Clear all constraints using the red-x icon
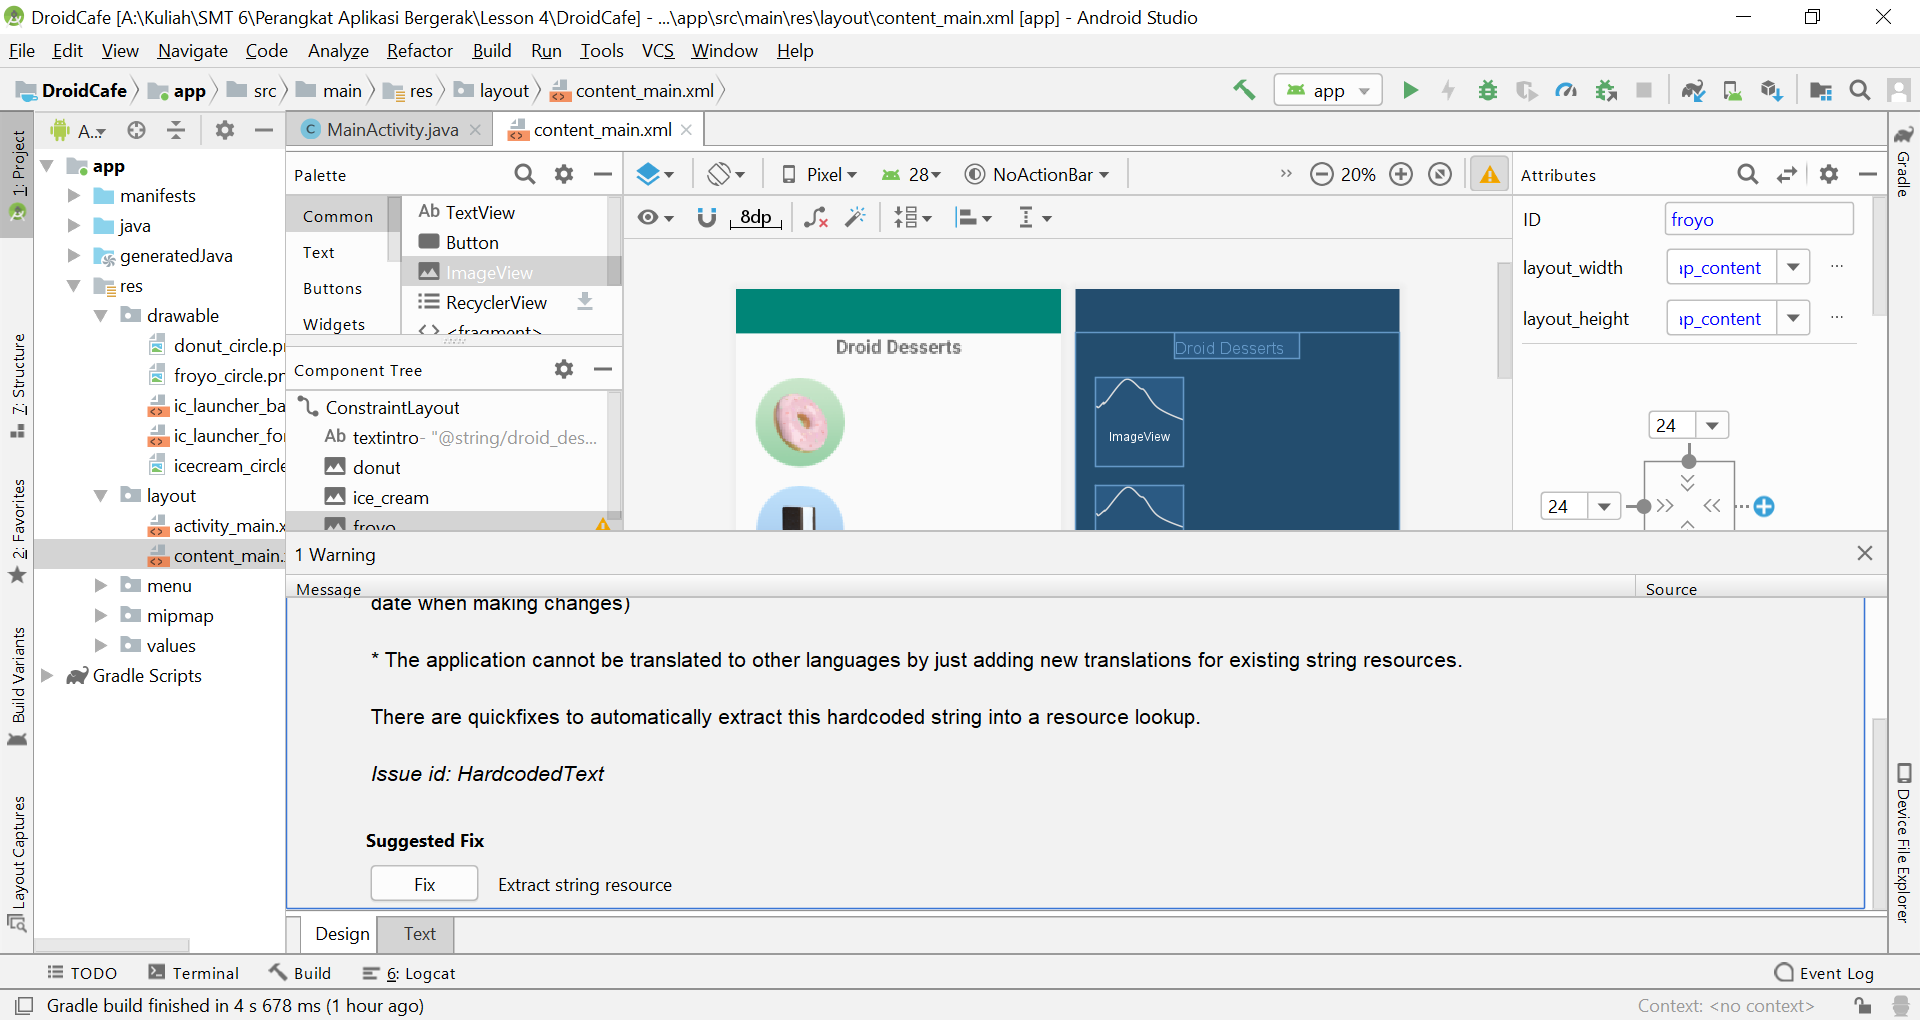The width and height of the screenshot is (1920, 1020). (817, 217)
